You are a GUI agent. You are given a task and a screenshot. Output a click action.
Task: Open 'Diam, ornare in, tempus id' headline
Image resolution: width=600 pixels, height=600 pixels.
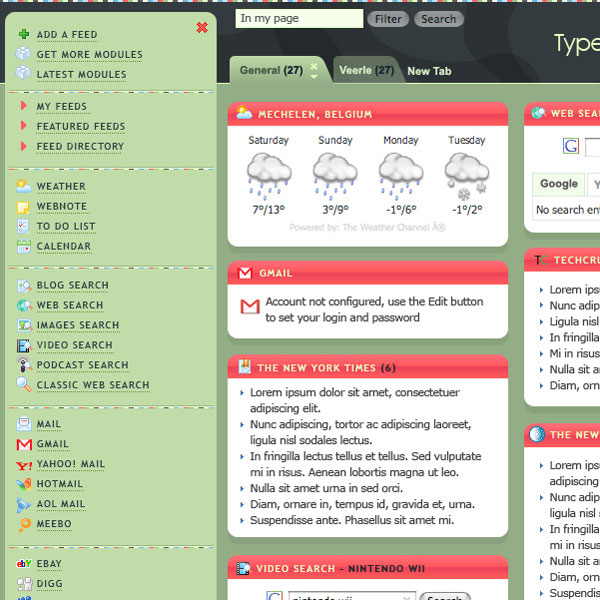click(x=362, y=504)
